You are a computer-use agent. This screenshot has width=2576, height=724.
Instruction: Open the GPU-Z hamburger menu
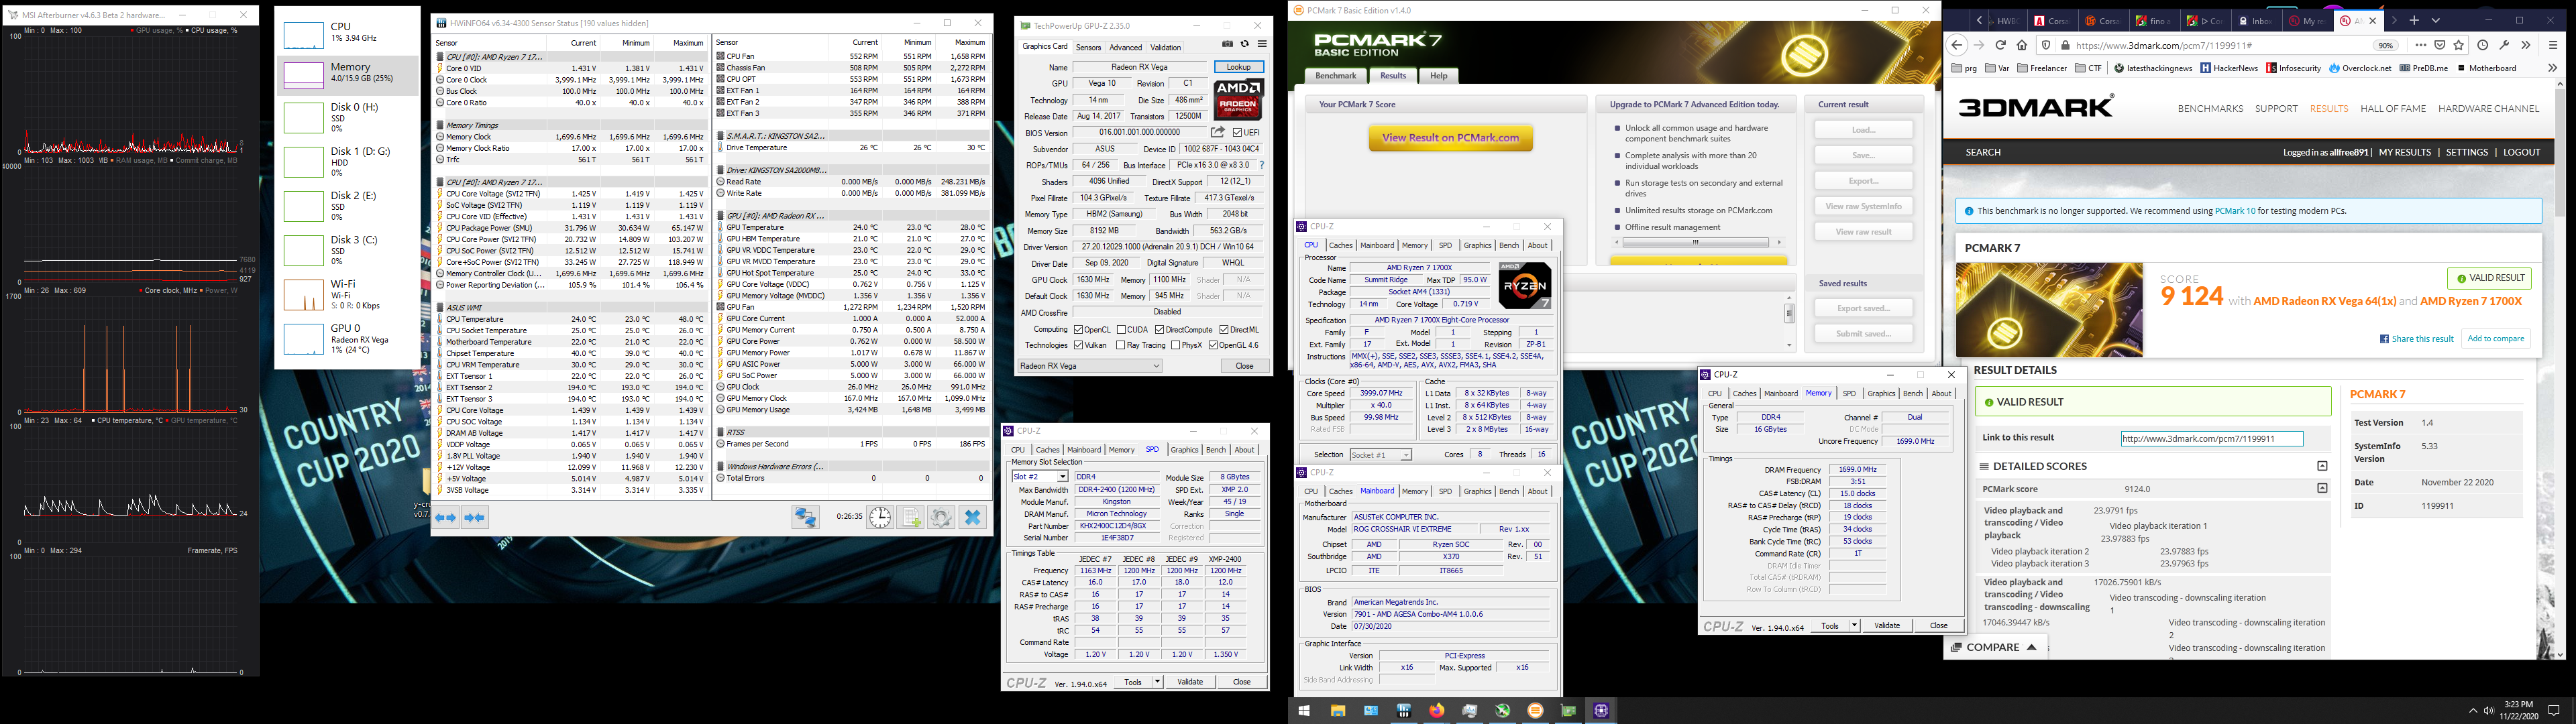click(1262, 44)
